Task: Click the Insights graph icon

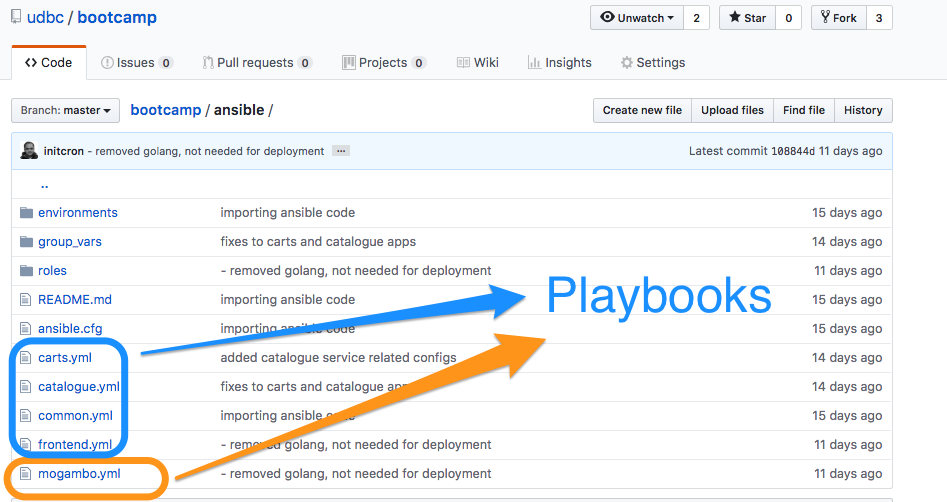Action: pyautogui.click(x=534, y=63)
